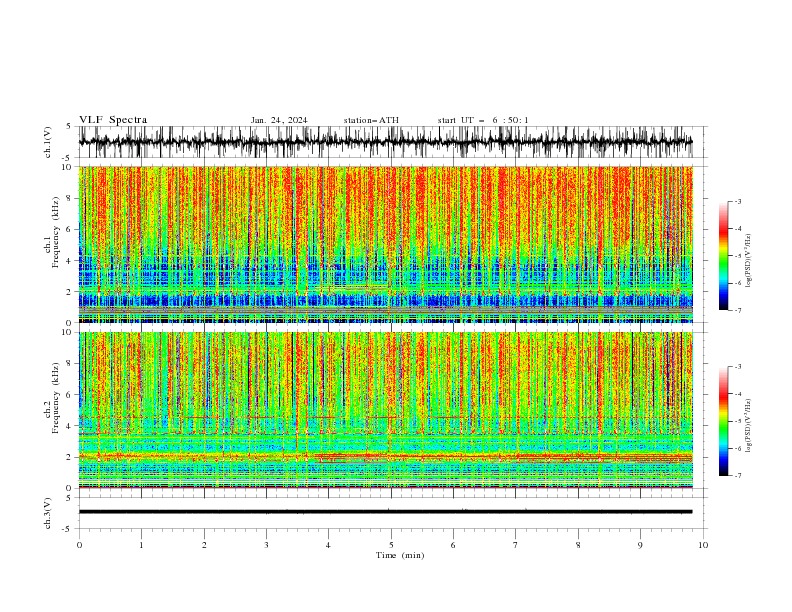Click the "Time (min)" axis label
The width and height of the screenshot is (792, 612).
[400, 555]
